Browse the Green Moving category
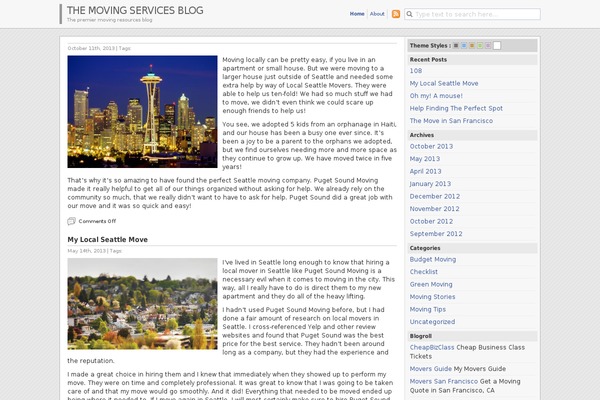Image resolution: width=600 pixels, height=400 pixels. 431,284
